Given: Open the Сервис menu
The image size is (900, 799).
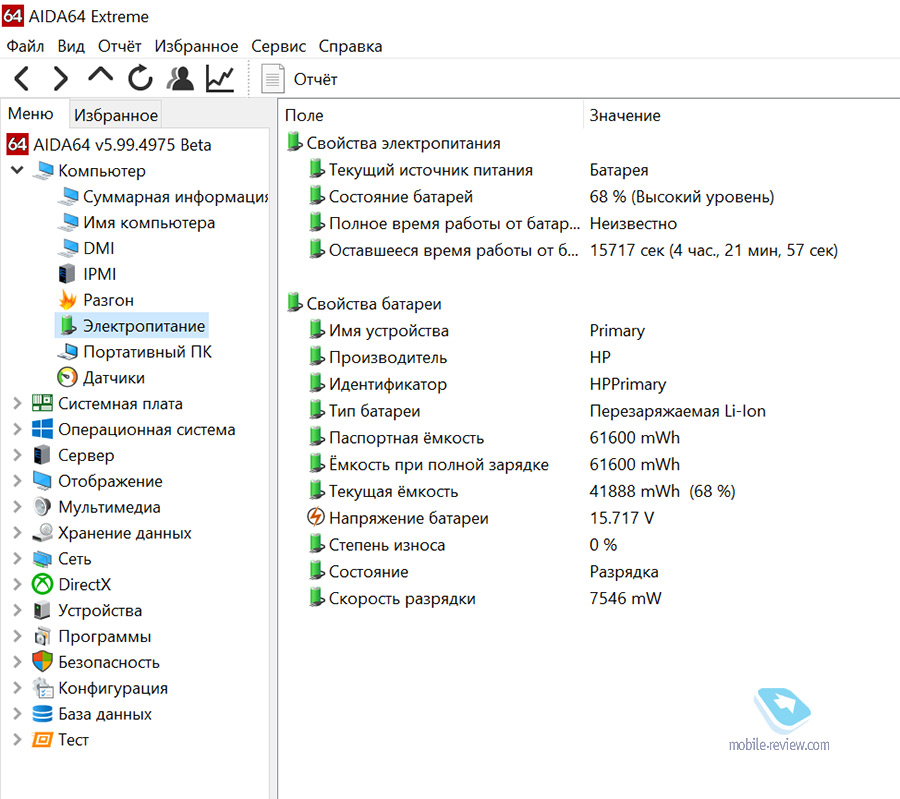Looking at the screenshot, I should [x=278, y=46].
